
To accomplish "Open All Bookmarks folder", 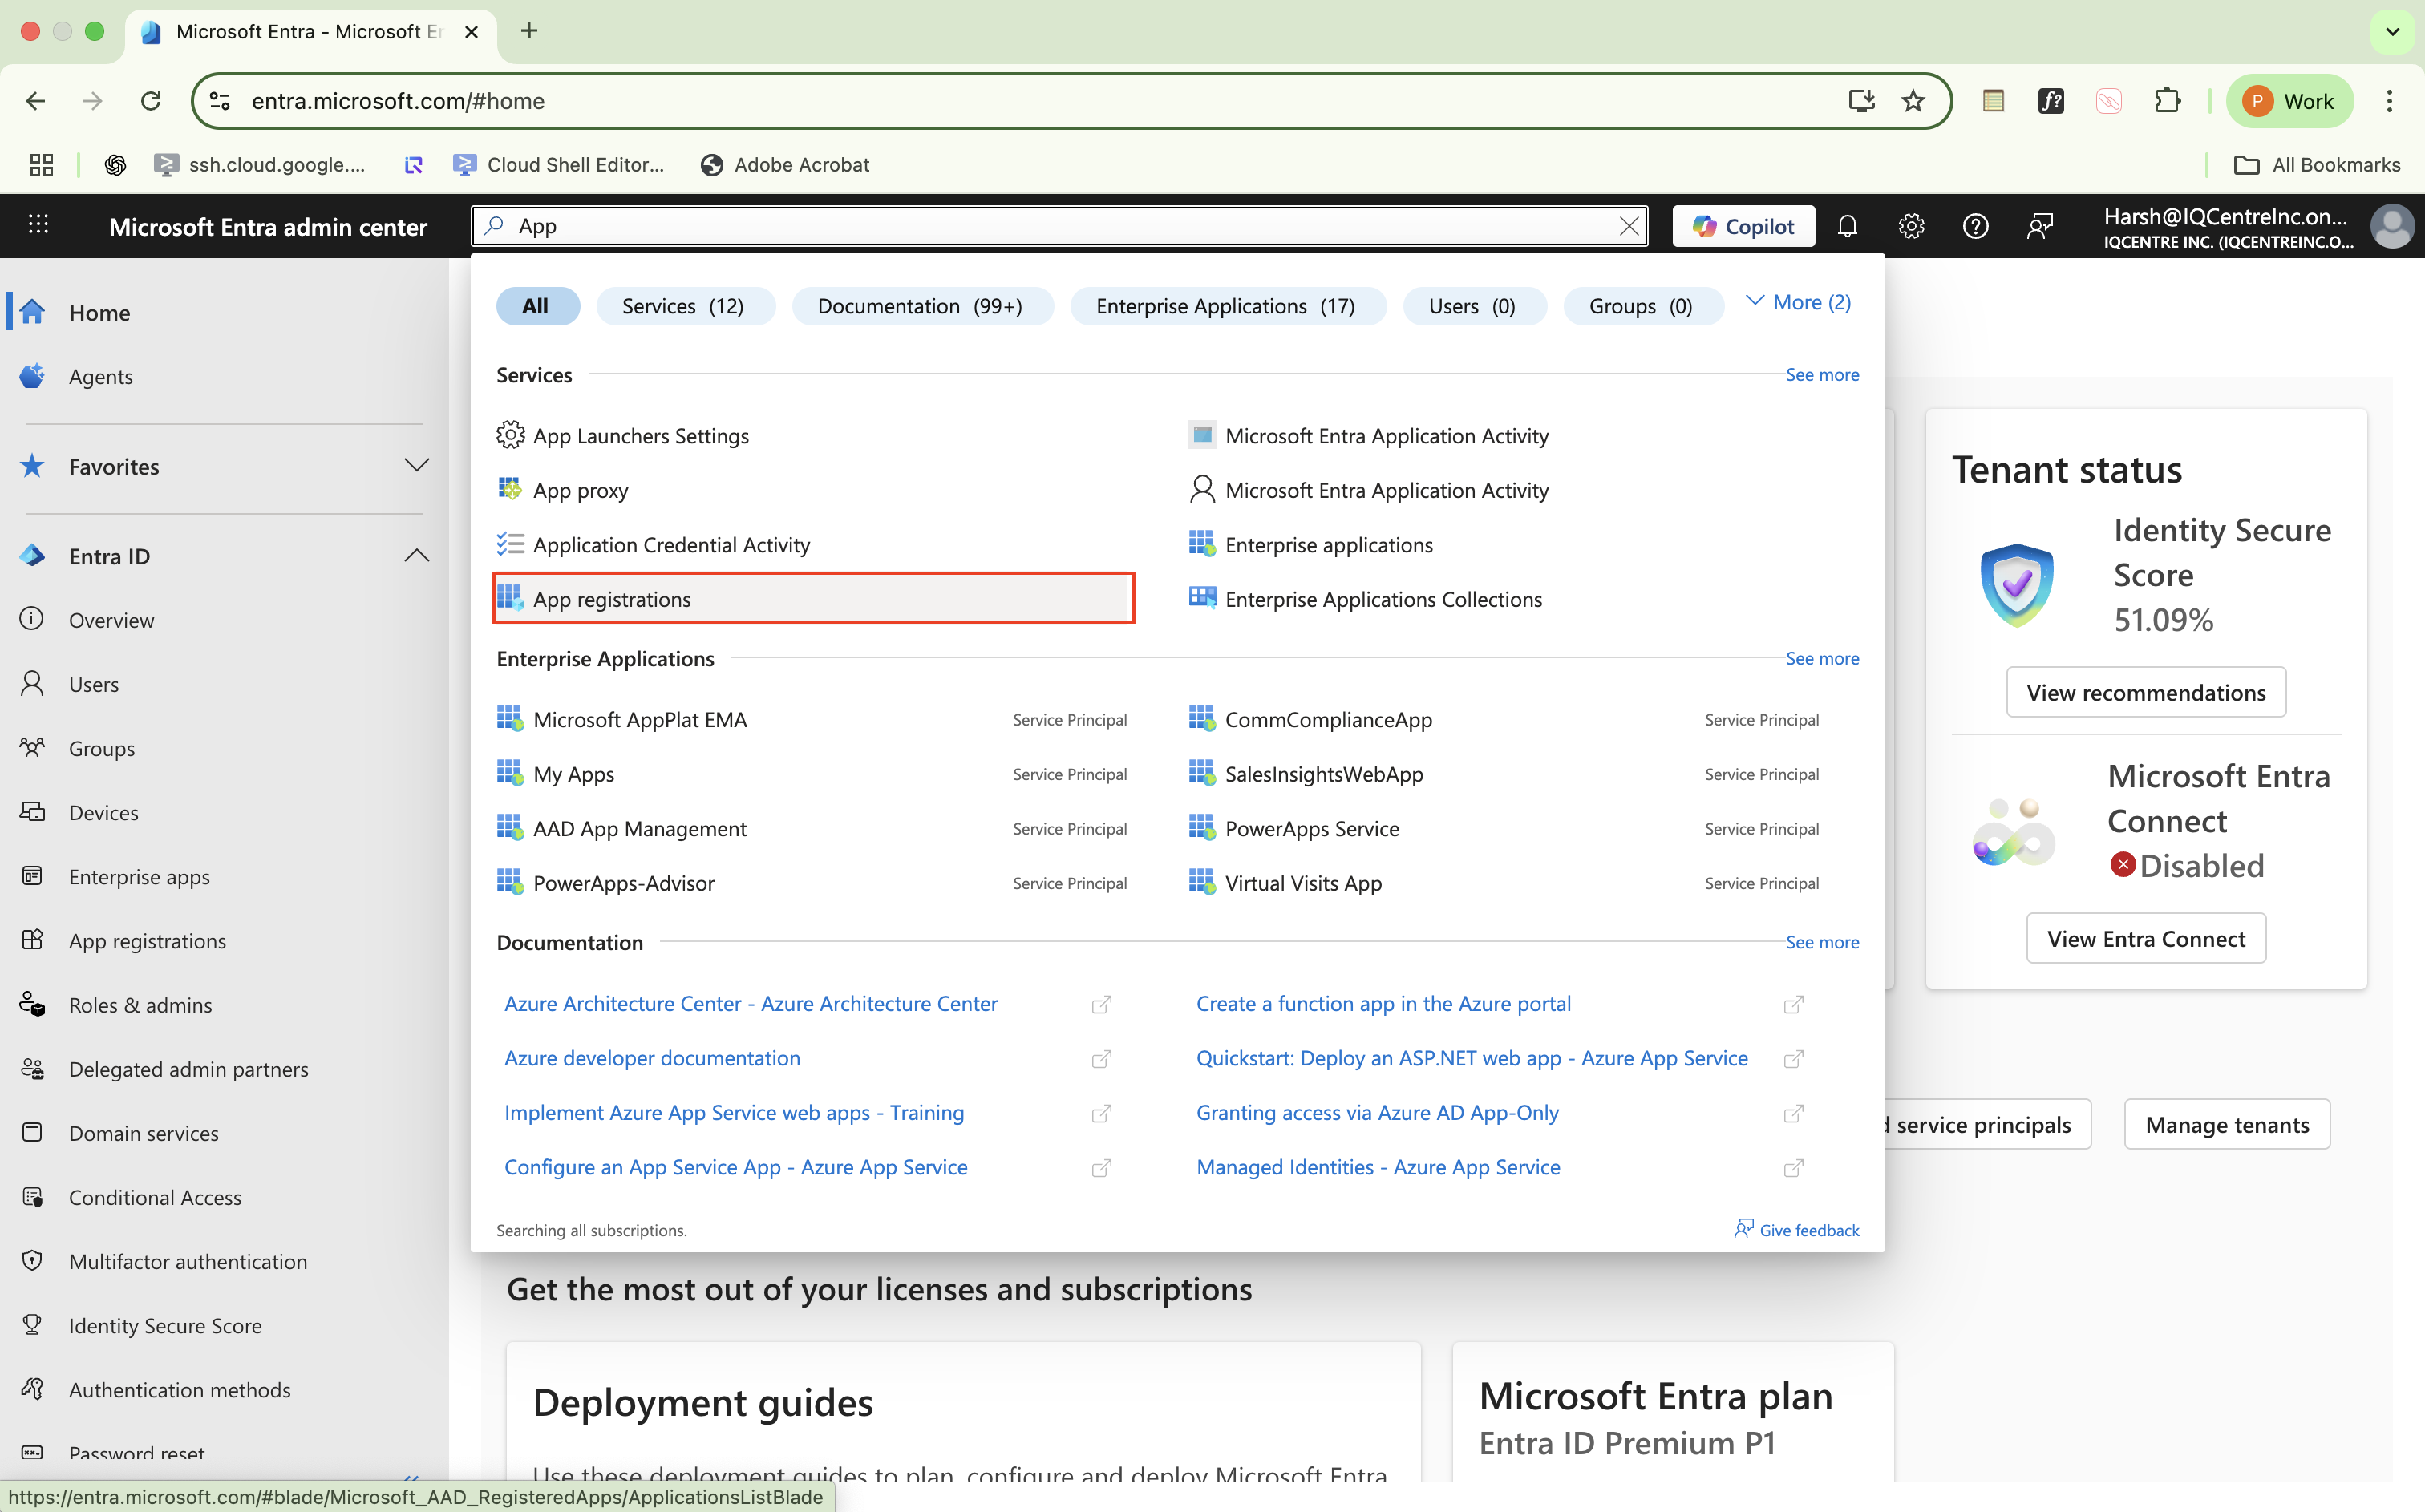I will (2317, 164).
